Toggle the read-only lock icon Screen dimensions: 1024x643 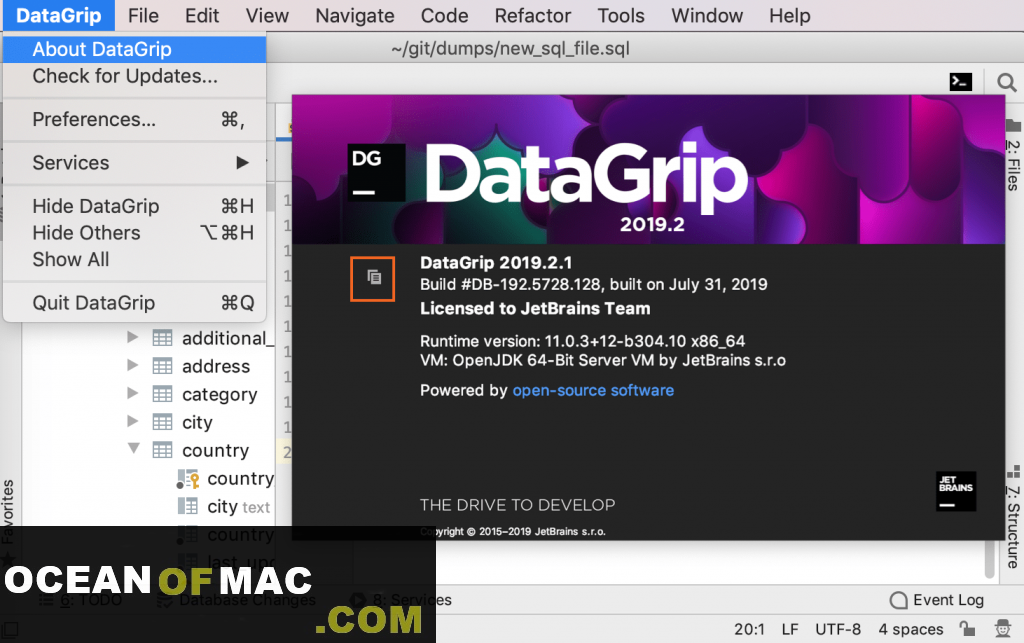click(x=967, y=629)
